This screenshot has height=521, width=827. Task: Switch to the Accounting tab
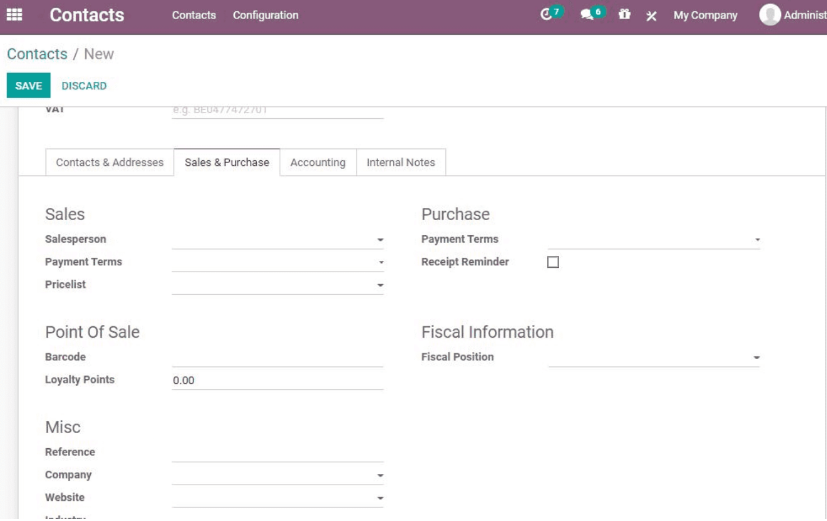click(318, 162)
